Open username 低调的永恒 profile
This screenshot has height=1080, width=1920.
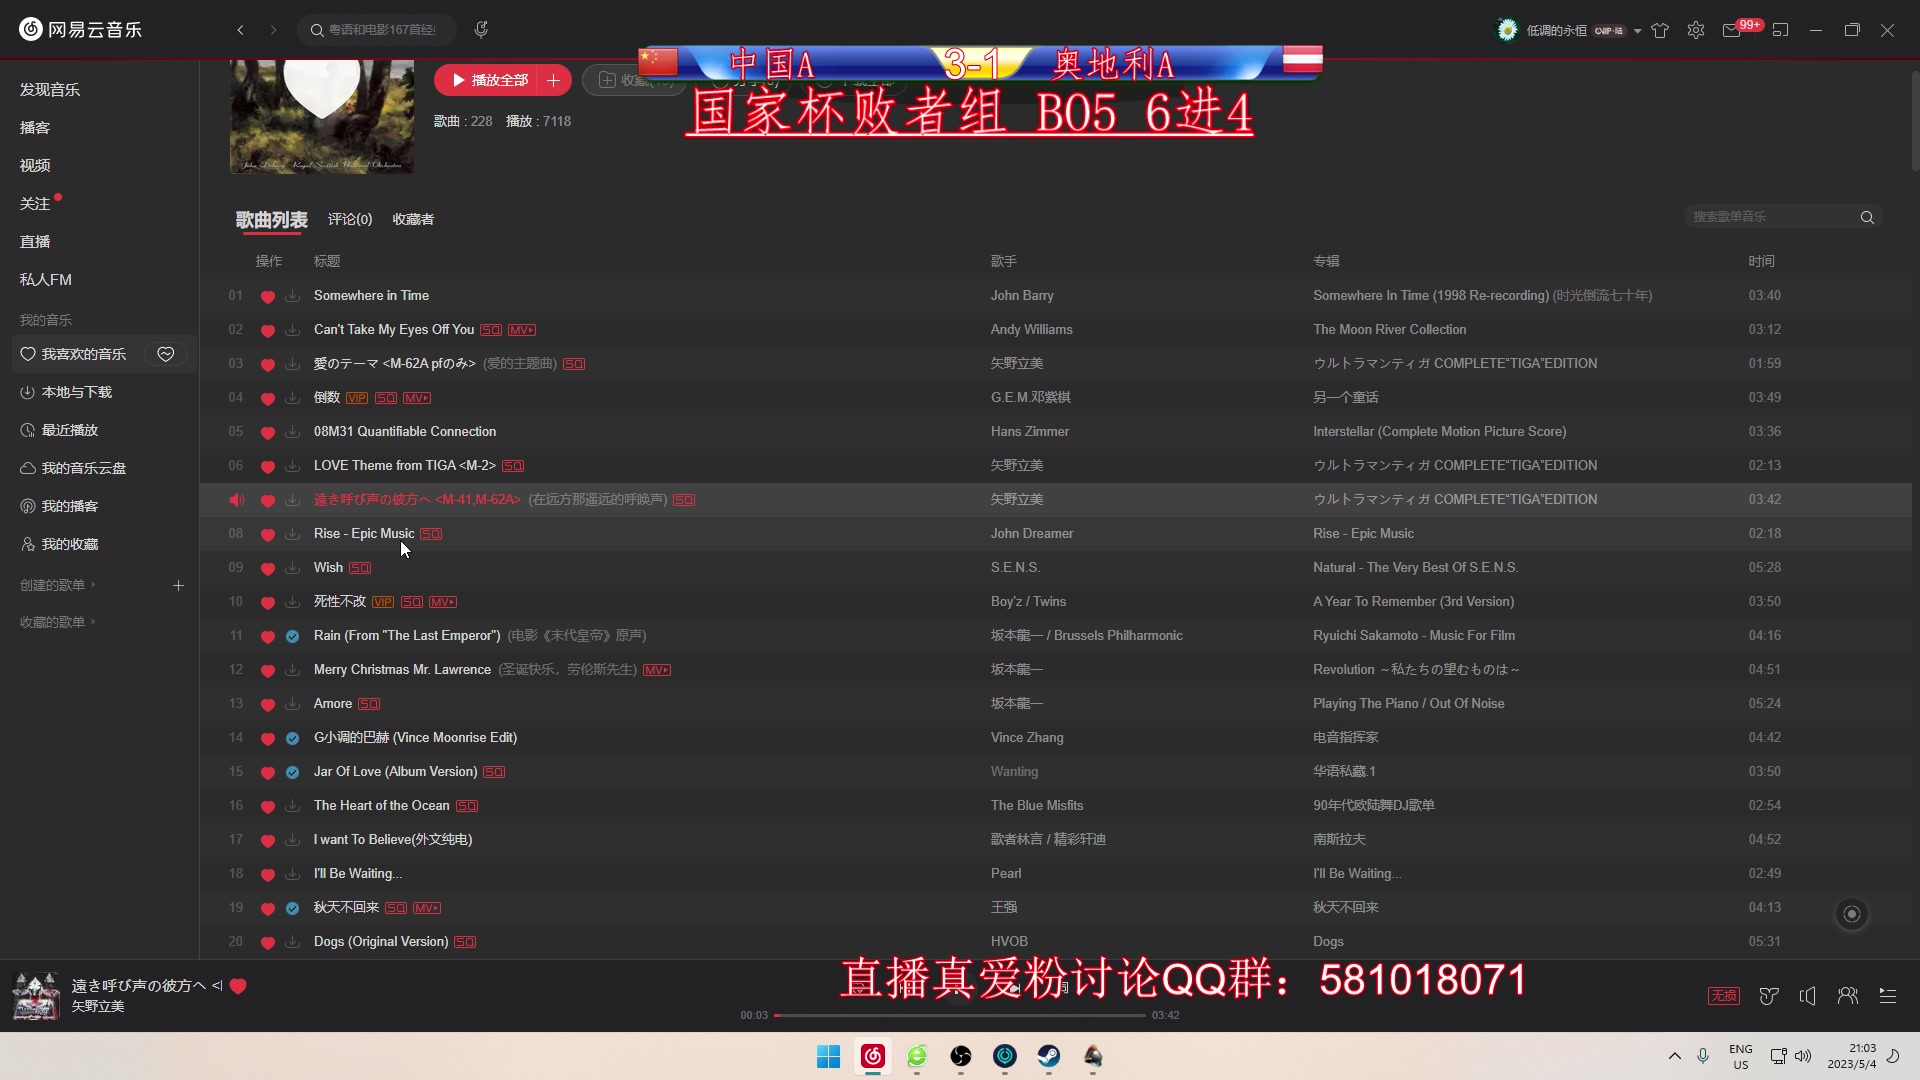tap(1557, 31)
